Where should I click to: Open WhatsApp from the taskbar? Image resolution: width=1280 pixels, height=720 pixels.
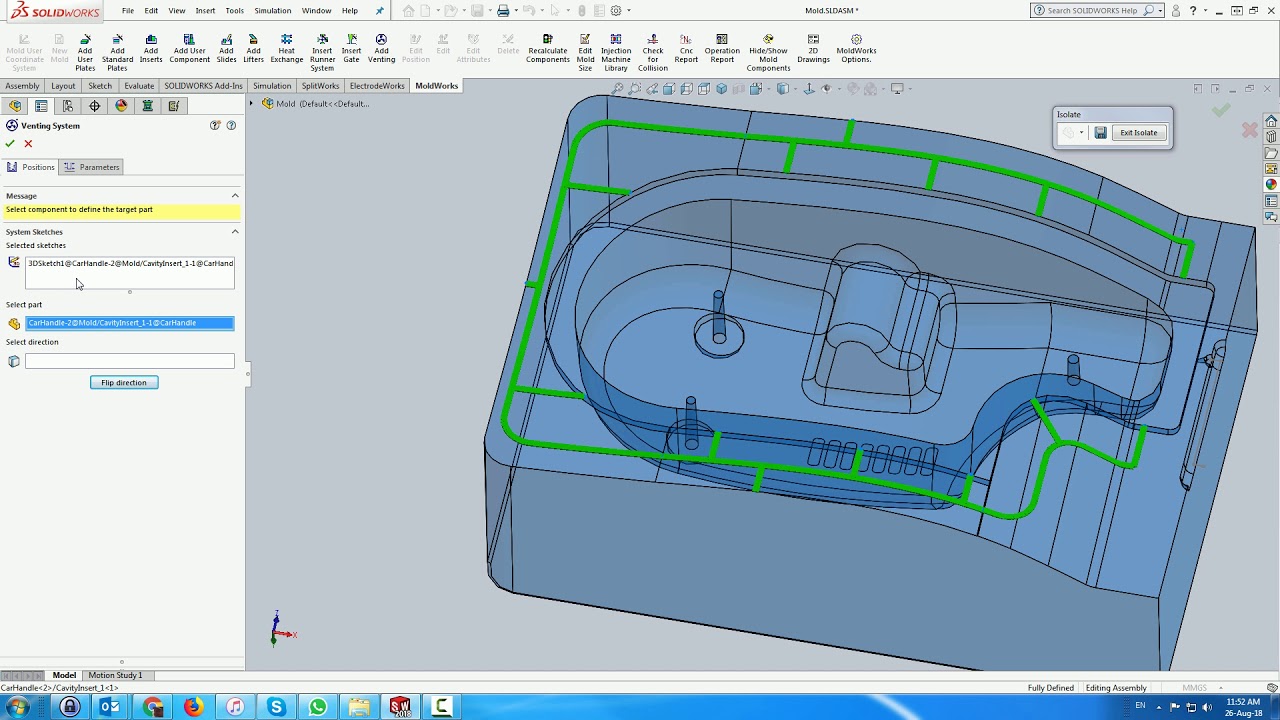tap(317, 707)
